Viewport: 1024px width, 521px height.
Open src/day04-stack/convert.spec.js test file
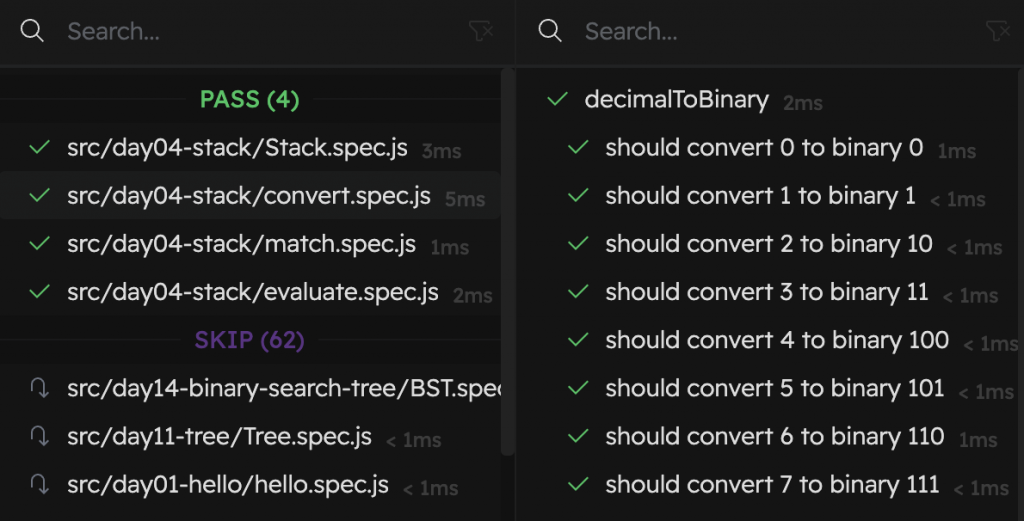click(248, 197)
